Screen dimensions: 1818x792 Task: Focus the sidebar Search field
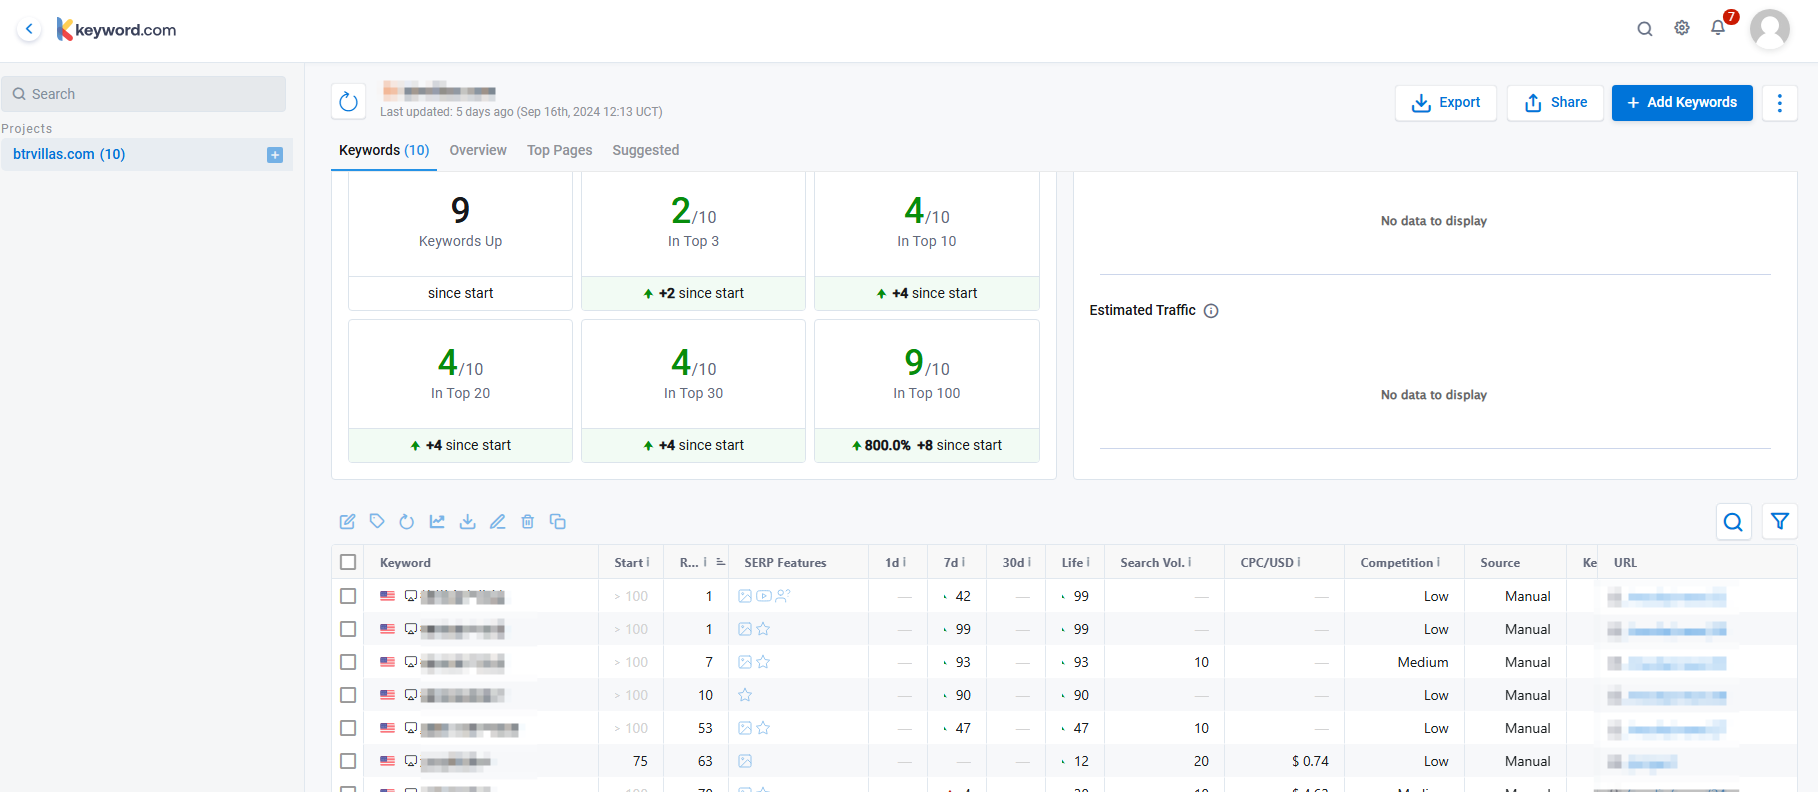(145, 94)
